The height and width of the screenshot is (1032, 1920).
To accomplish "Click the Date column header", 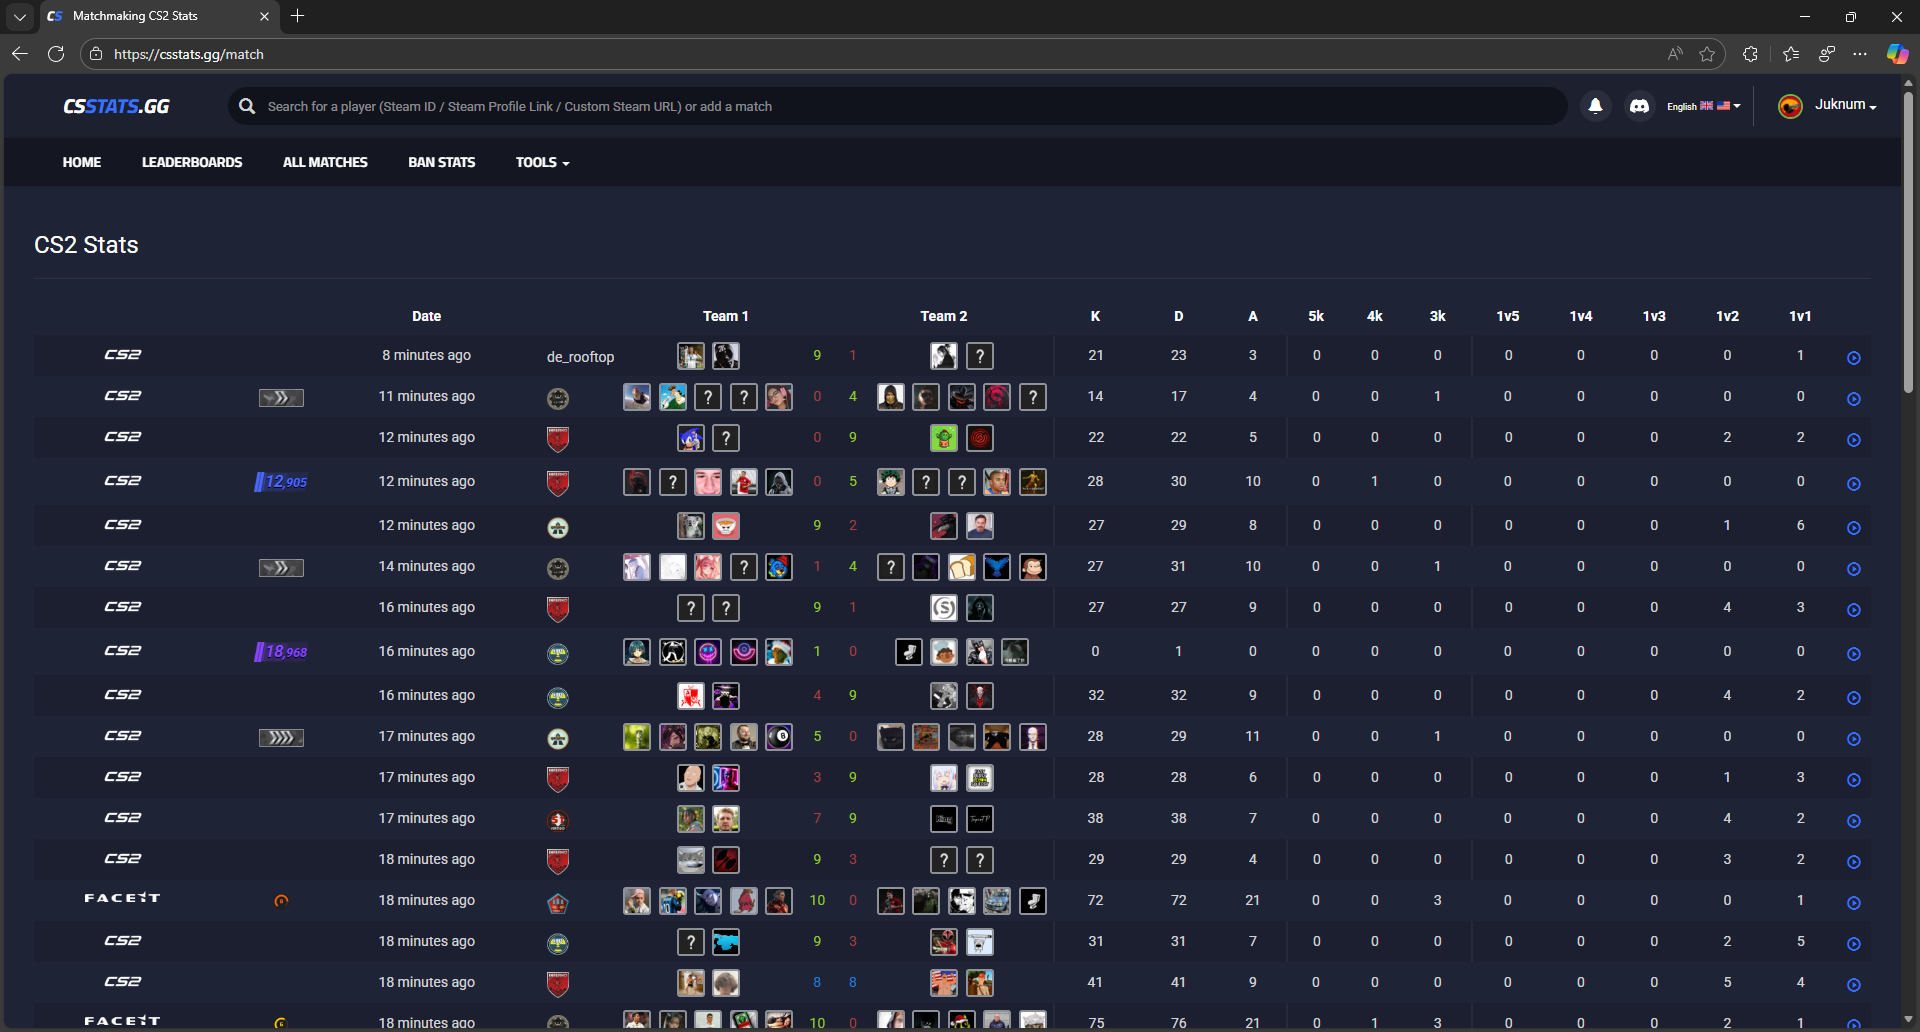I will (x=426, y=316).
